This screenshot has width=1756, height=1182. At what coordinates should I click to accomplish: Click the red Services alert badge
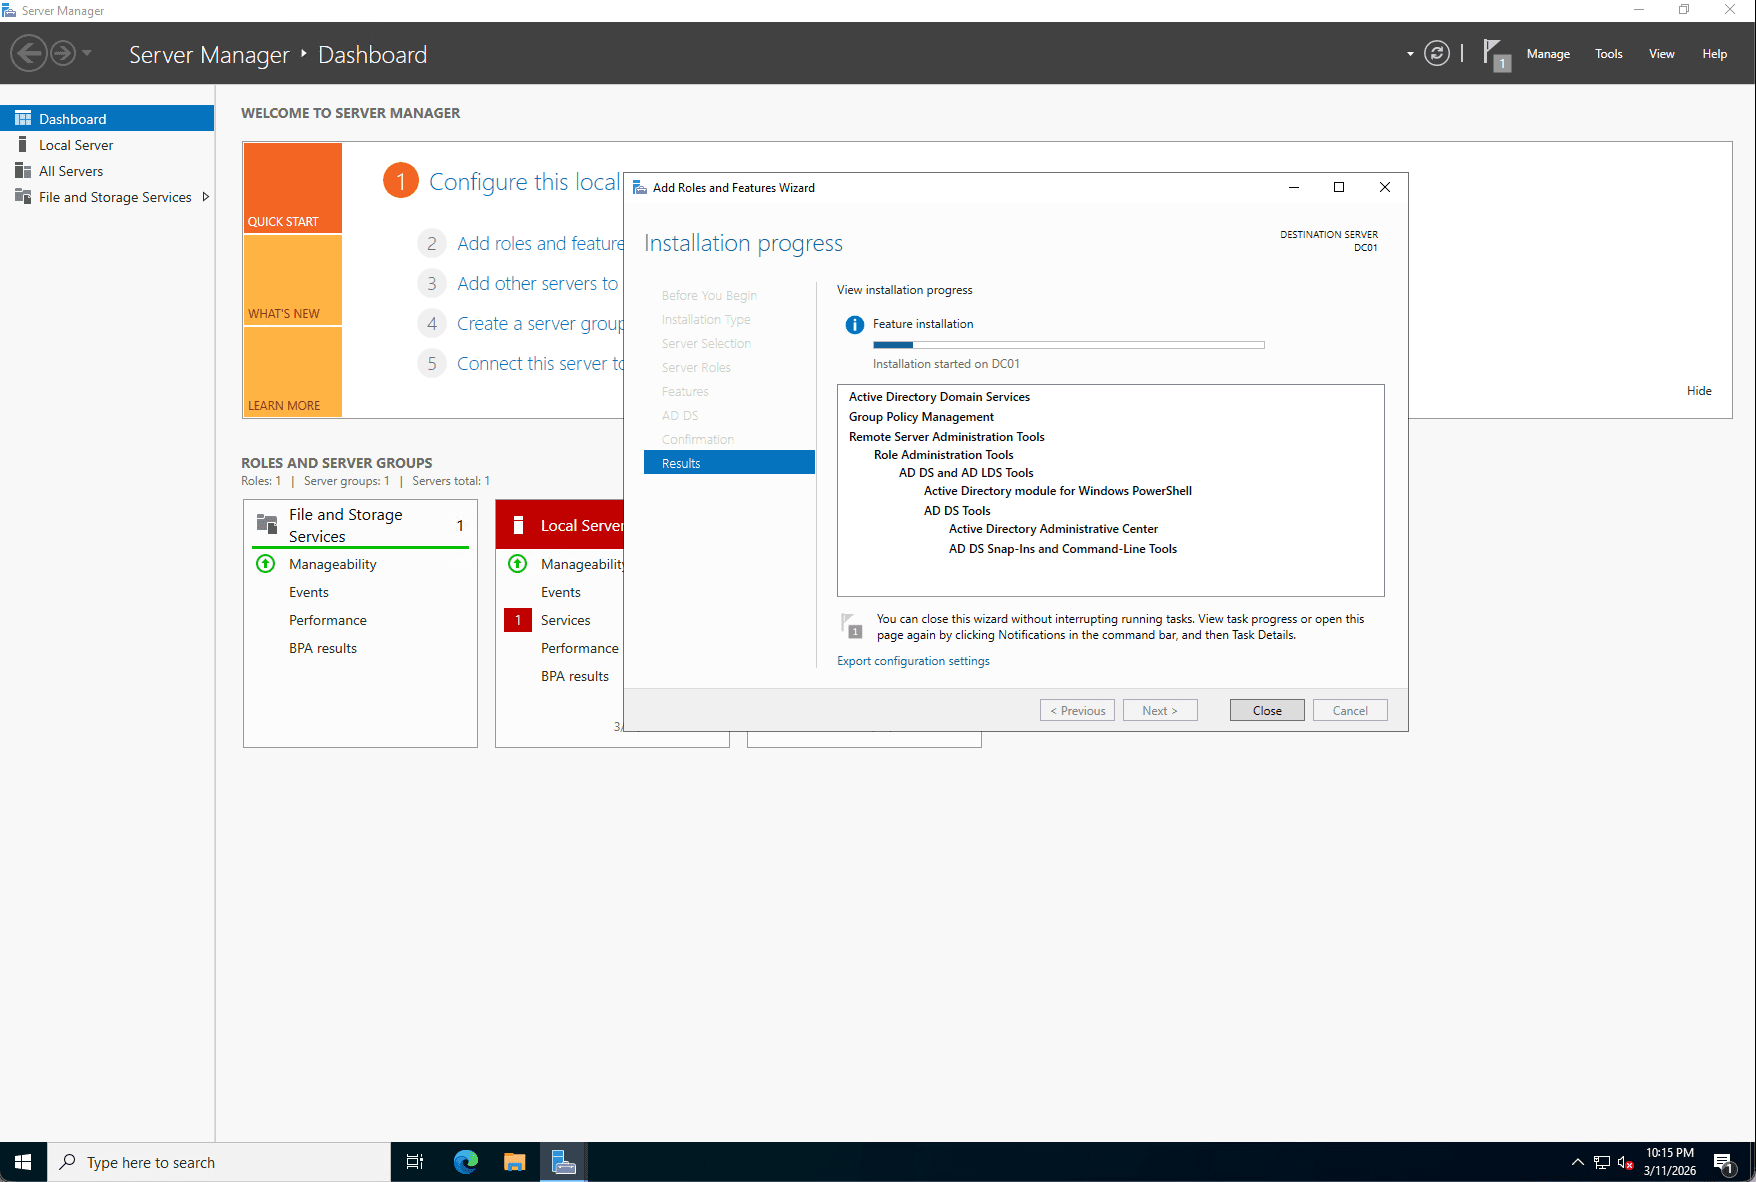(x=518, y=620)
